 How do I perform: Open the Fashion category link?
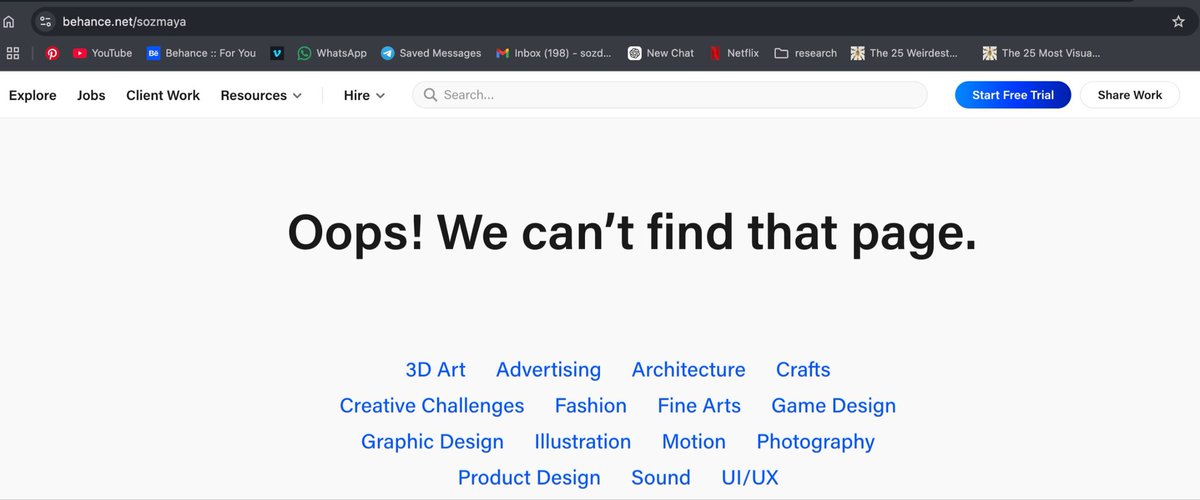591,406
